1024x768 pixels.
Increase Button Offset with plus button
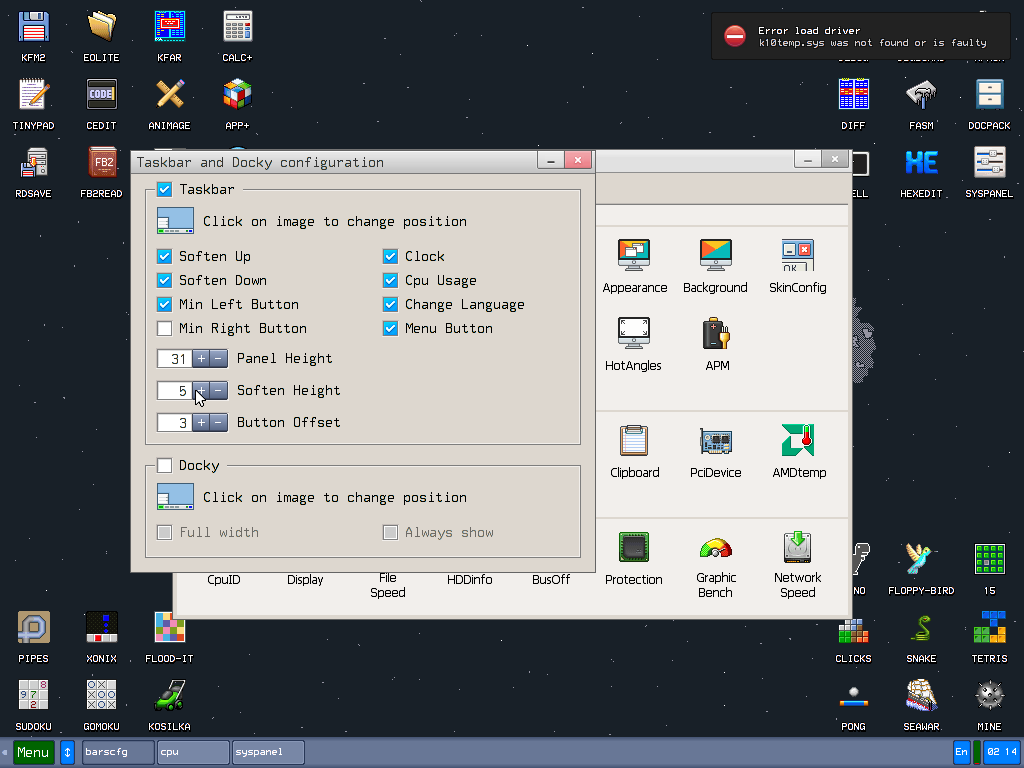click(201, 422)
